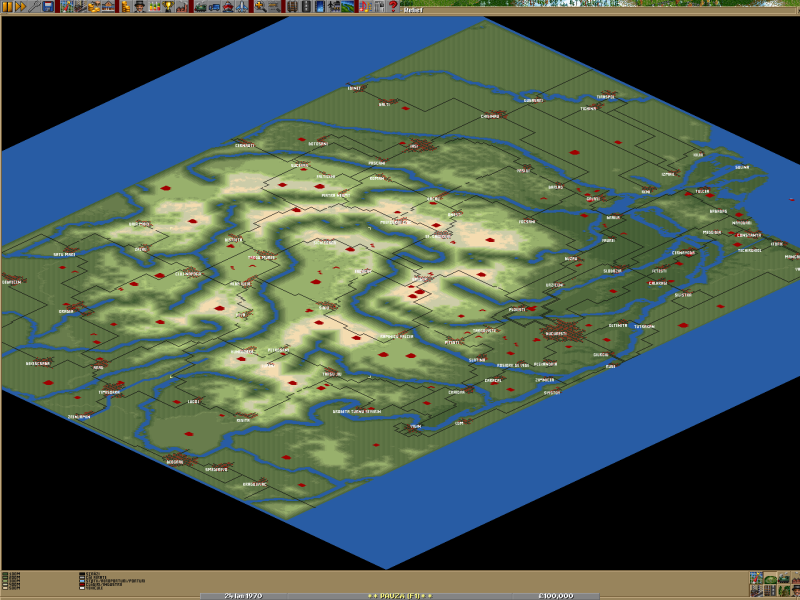
Task: Click the KRAGUJEVAC town label on map
Action: [255, 484]
